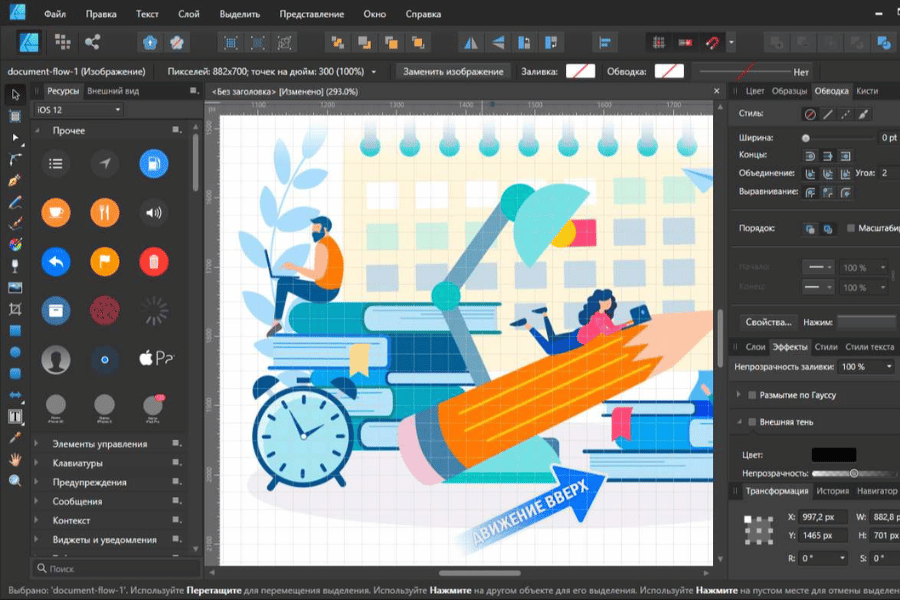Open the Слой menu
The height and width of the screenshot is (600, 900).
click(191, 15)
